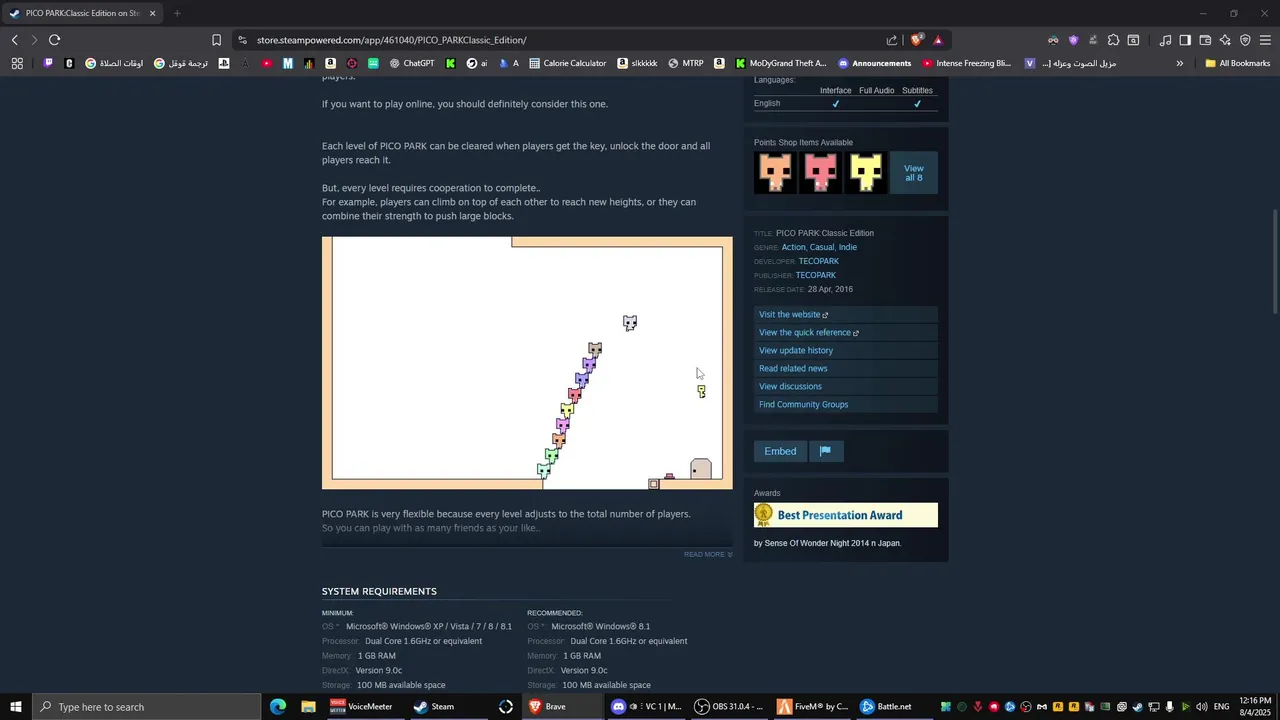
Task: Open the Calorie Calculator bookmark
Action: [x=567, y=63]
